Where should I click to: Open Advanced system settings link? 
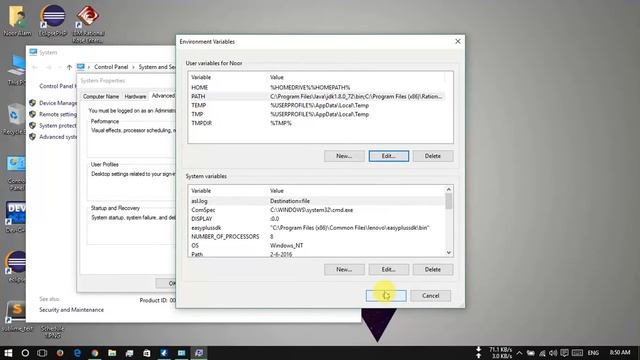click(58, 137)
